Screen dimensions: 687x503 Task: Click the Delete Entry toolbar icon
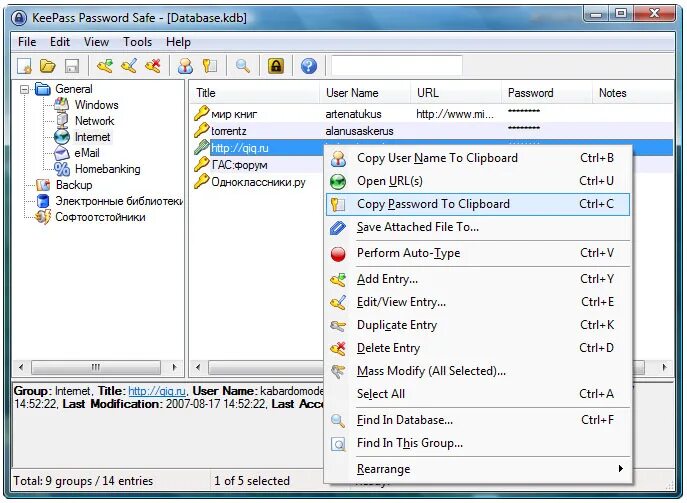pyautogui.click(x=153, y=66)
